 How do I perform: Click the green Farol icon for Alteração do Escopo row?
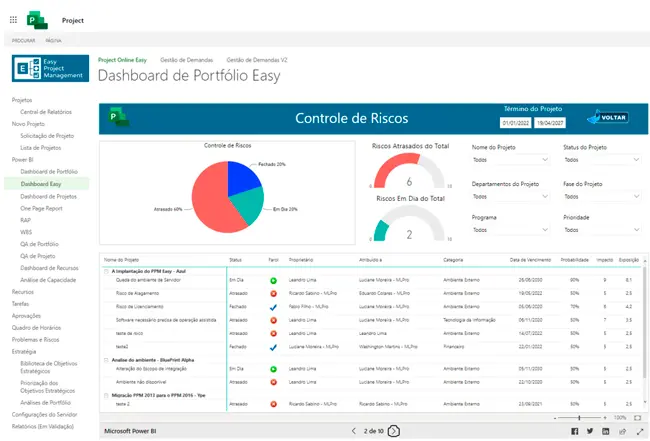[x=273, y=369]
